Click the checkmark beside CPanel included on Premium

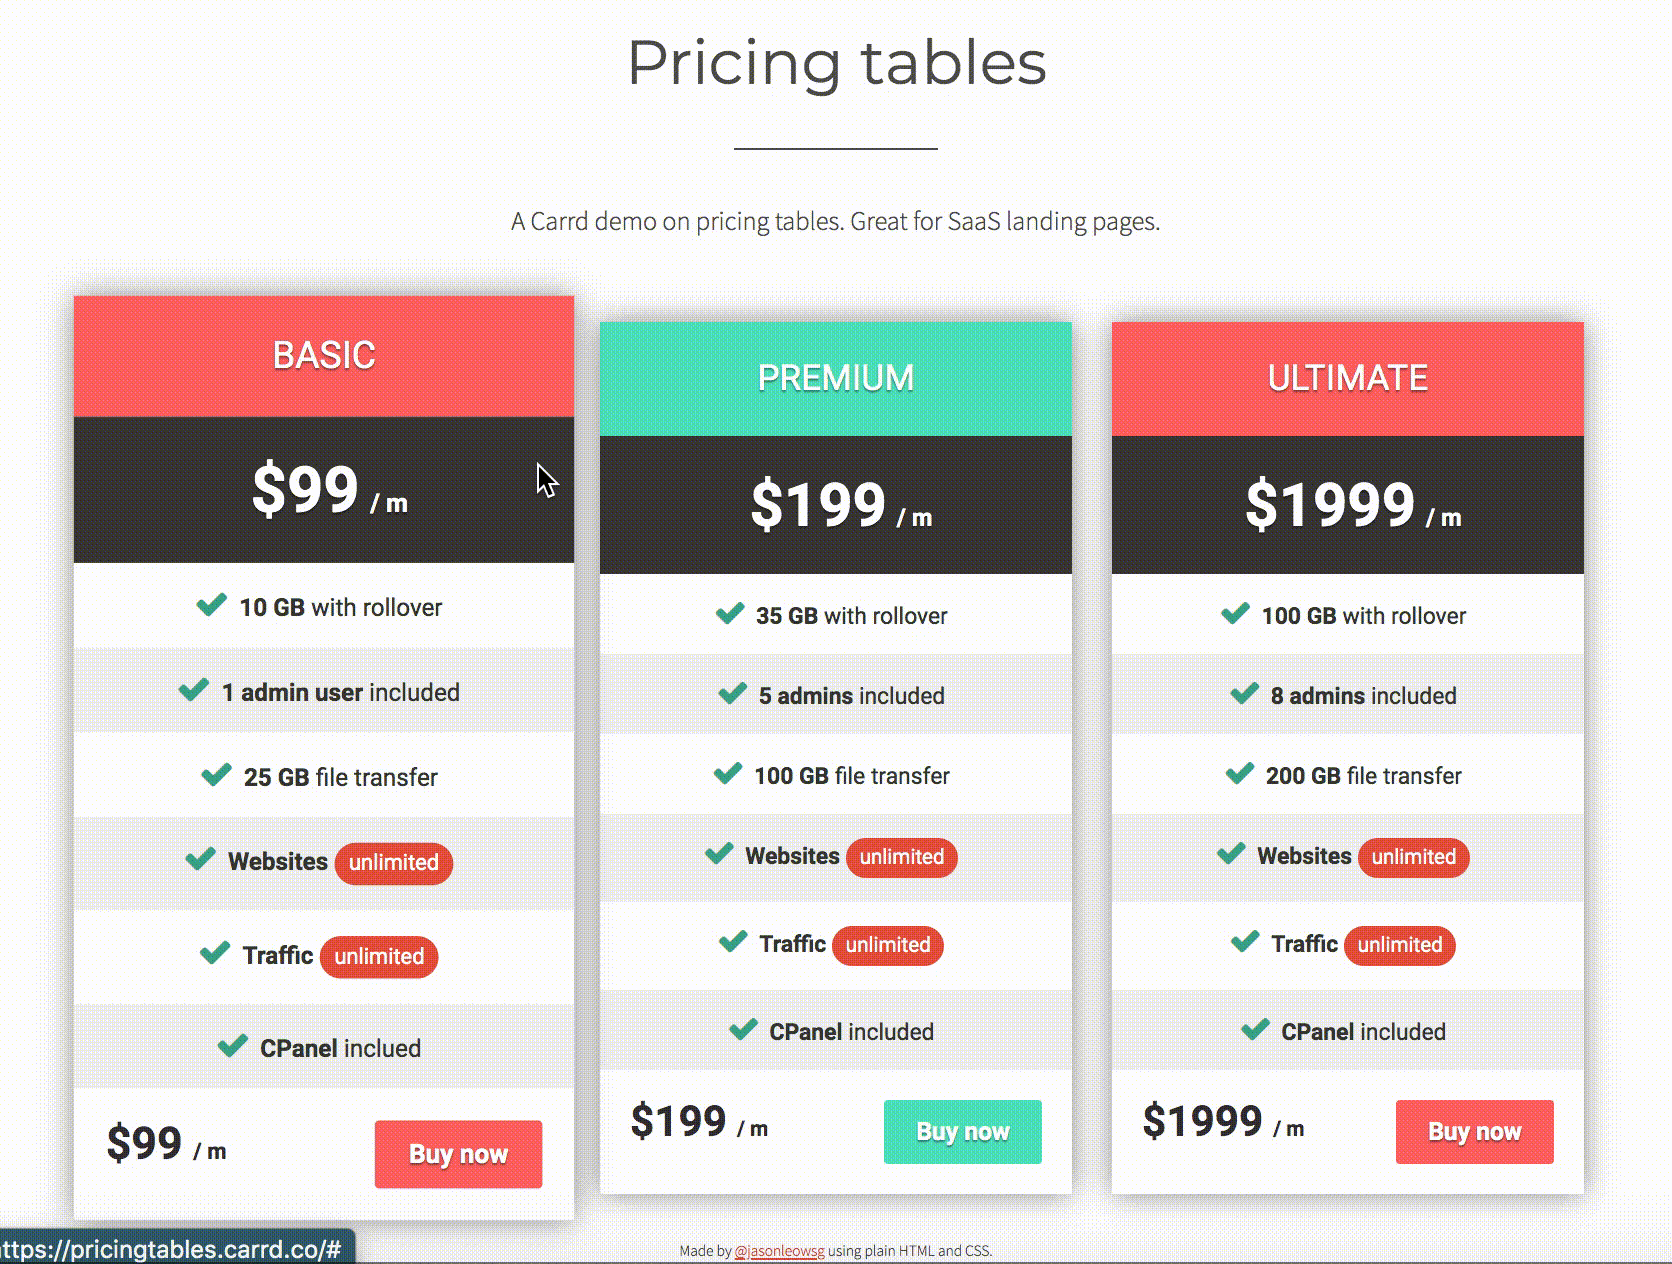click(744, 1030)
